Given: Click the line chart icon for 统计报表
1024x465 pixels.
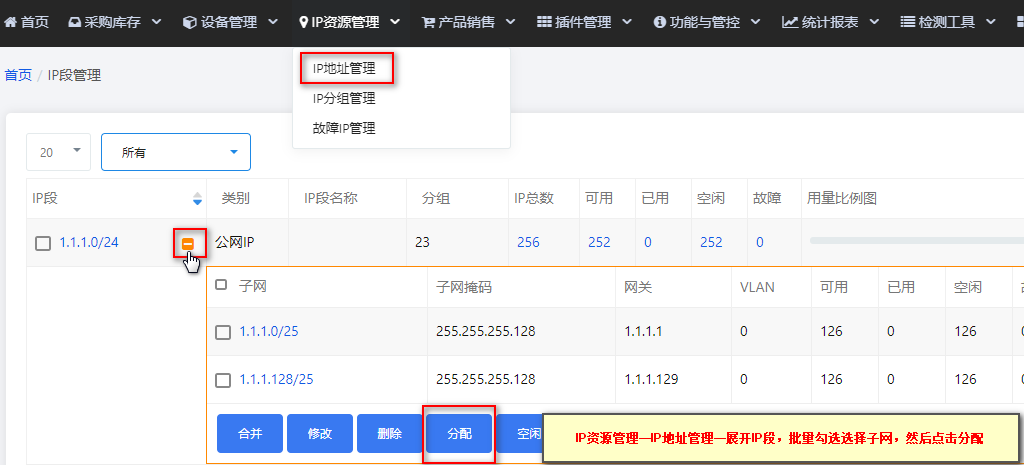Looking at the screenshot, I should (790, 22).
